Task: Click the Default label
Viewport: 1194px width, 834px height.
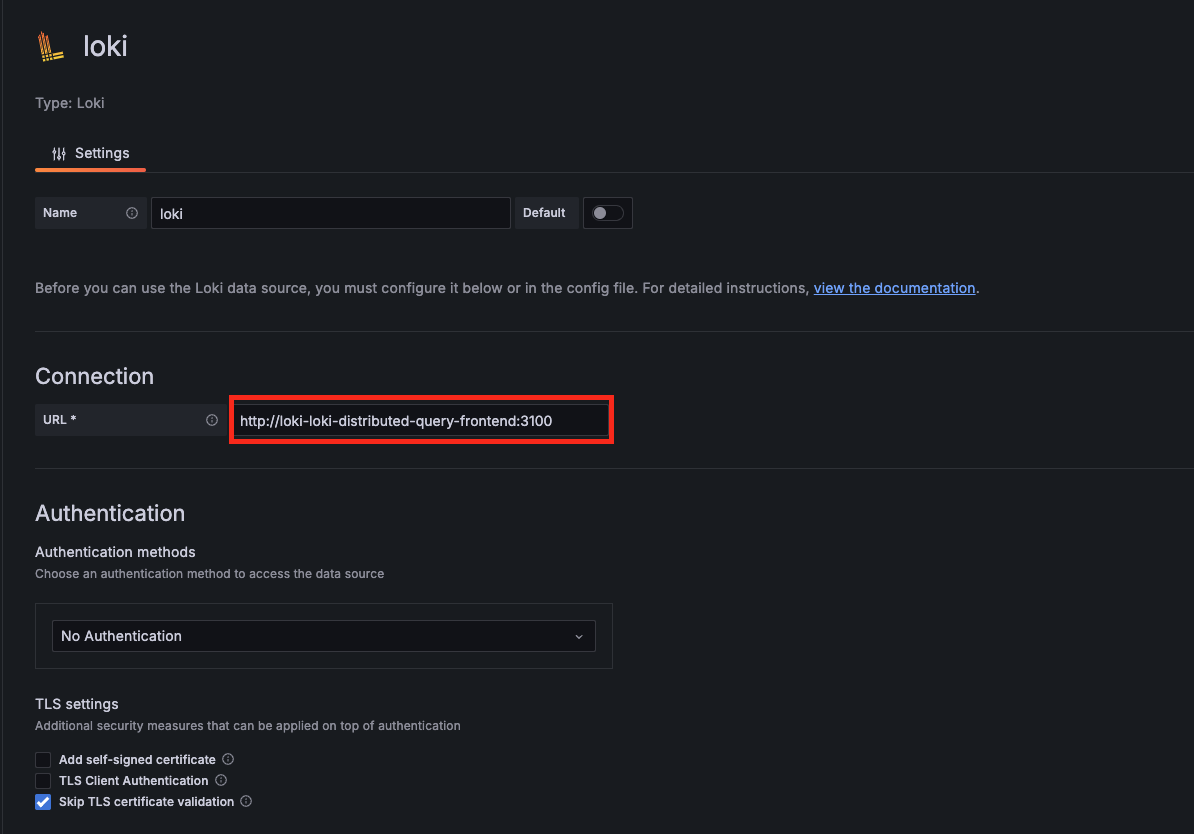Action: (x=544, y=213)
